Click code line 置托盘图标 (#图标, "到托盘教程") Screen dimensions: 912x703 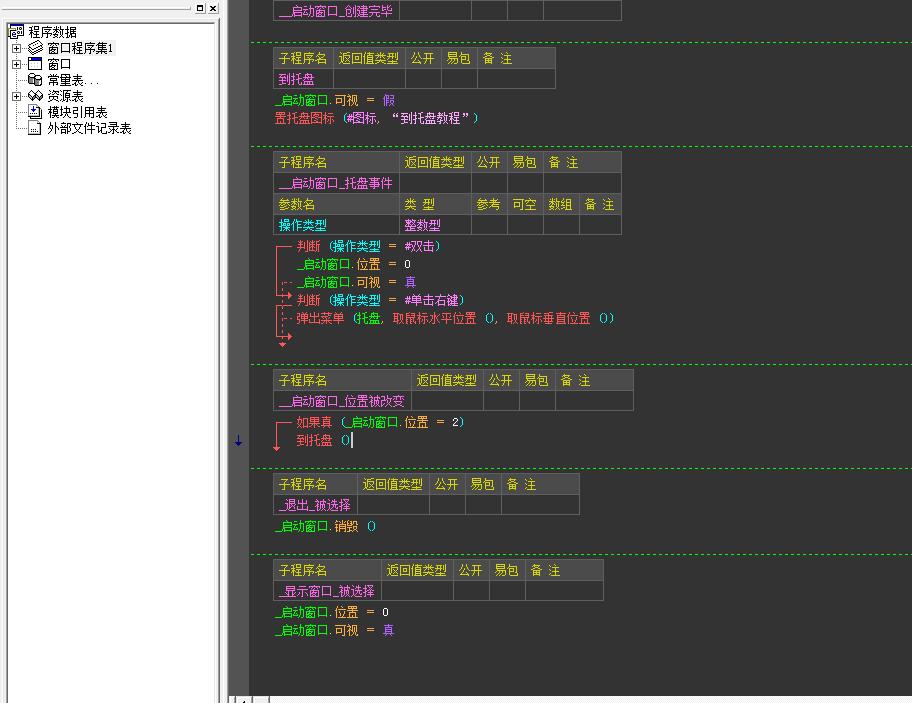376,118
